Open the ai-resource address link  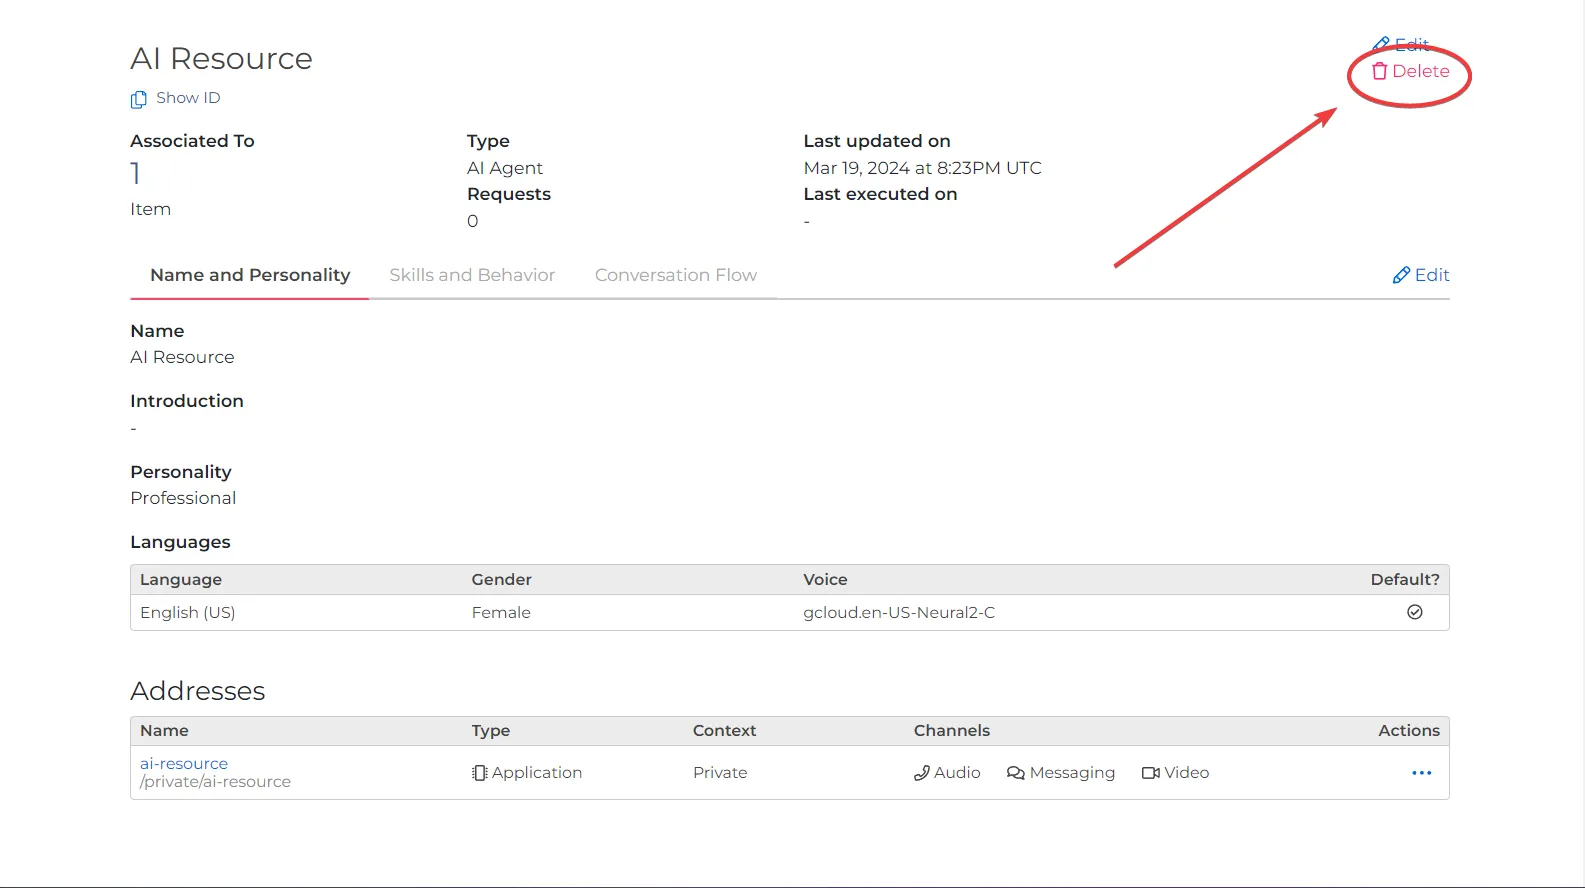coord(184,763)
